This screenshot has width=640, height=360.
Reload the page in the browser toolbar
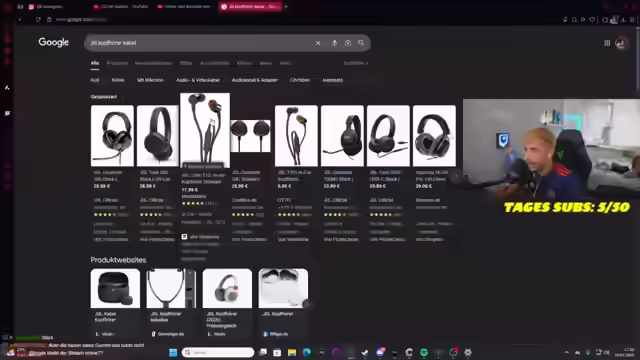[x=38, y=20]
